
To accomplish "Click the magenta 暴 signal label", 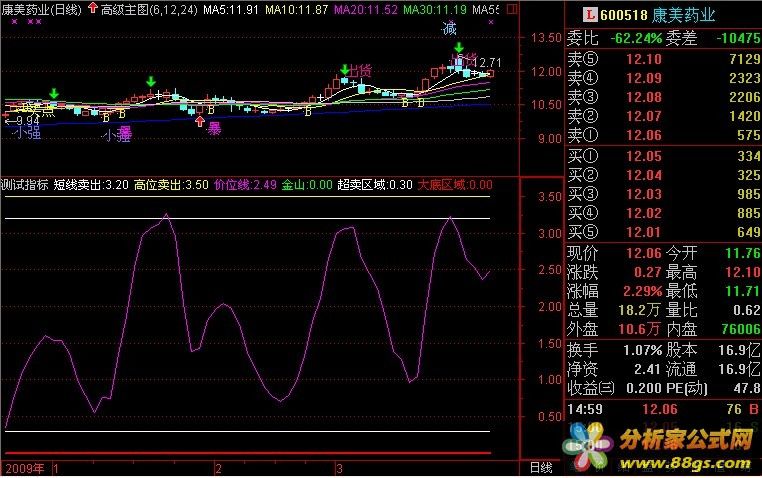I will click(x=214, y=129).
